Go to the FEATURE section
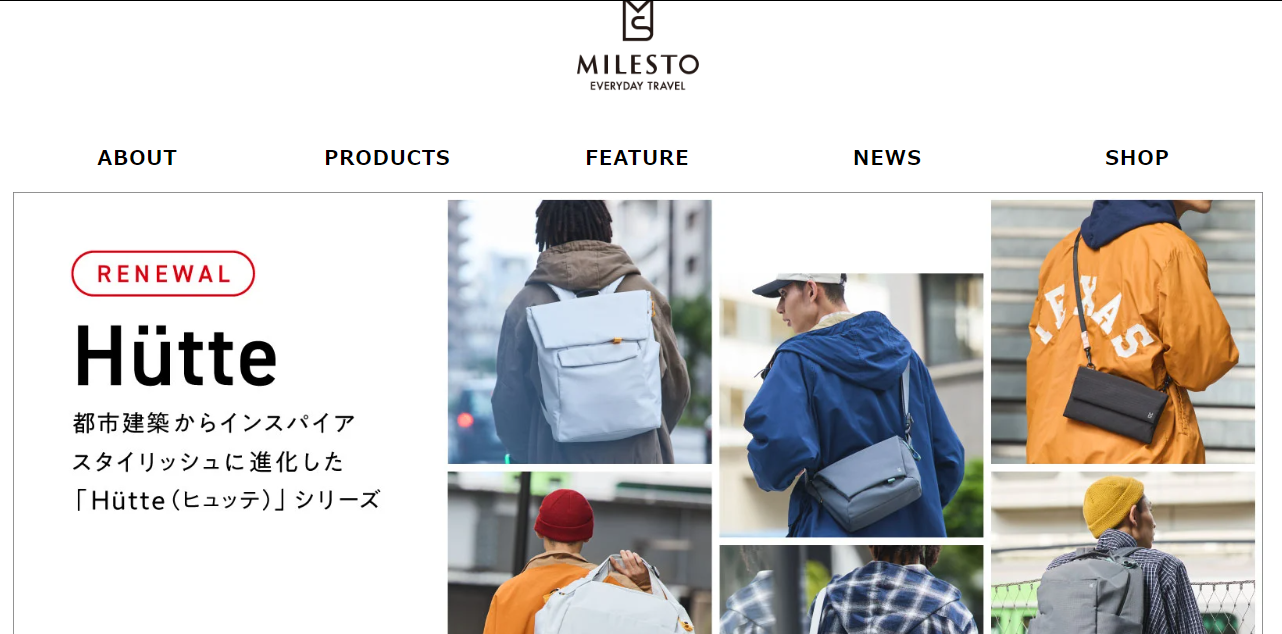1282x634 pixels. point(637,158)
